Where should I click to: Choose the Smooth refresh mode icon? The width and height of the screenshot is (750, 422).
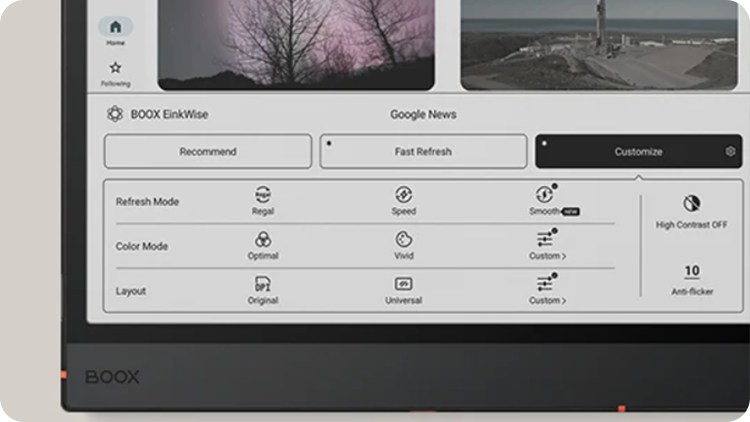(x=545, y=195)
